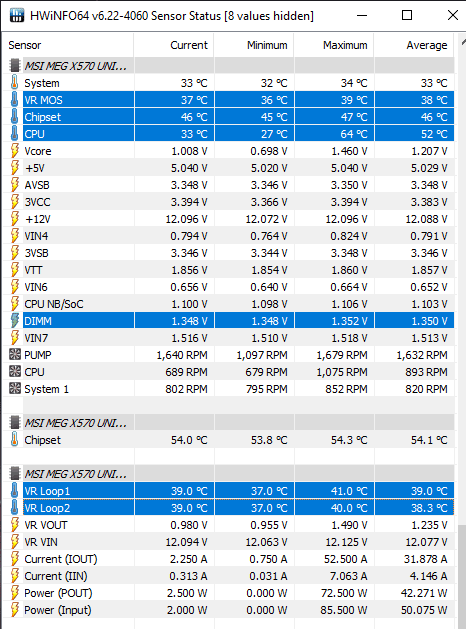Screen dimensions: 466x629
Task: Click the Sensor column header
Action: (68, 45)
